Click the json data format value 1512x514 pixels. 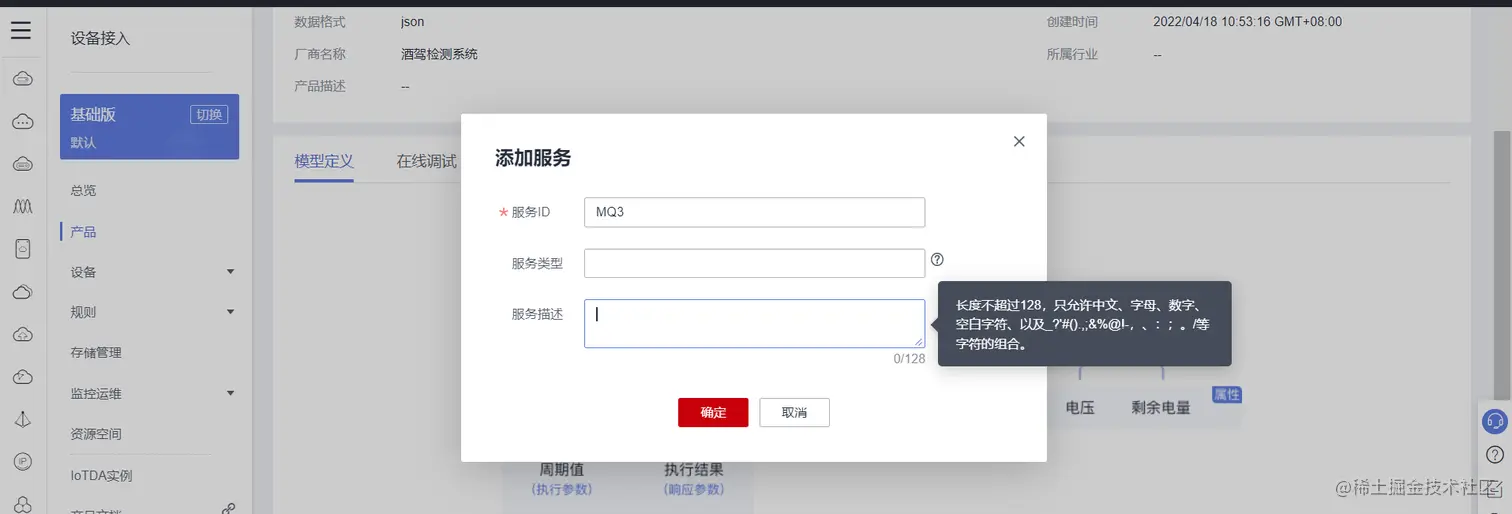pos(412,21)
